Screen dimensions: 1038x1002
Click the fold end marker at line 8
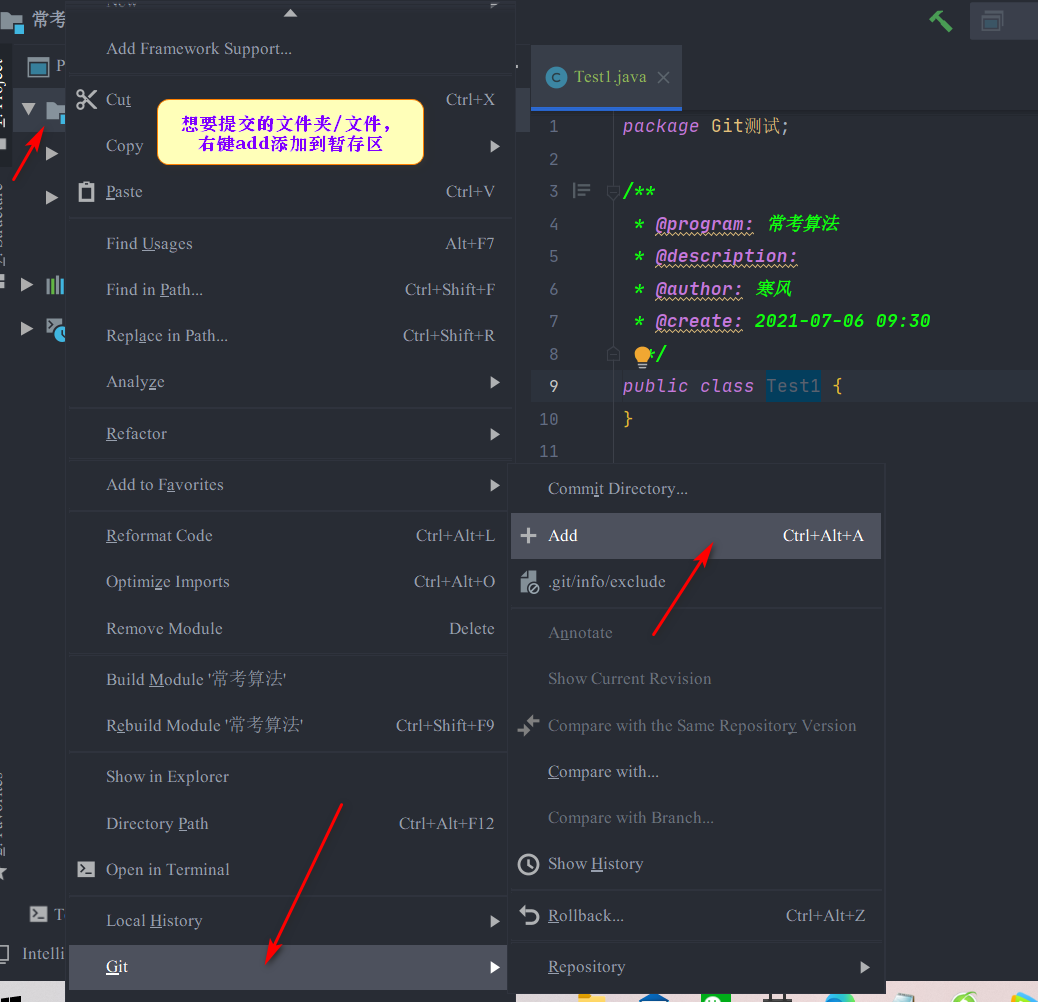click(613, 354)
